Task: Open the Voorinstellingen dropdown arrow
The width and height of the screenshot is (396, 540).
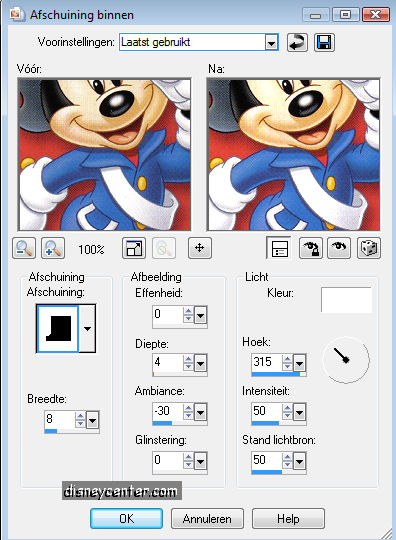Action: click(271, 43)
